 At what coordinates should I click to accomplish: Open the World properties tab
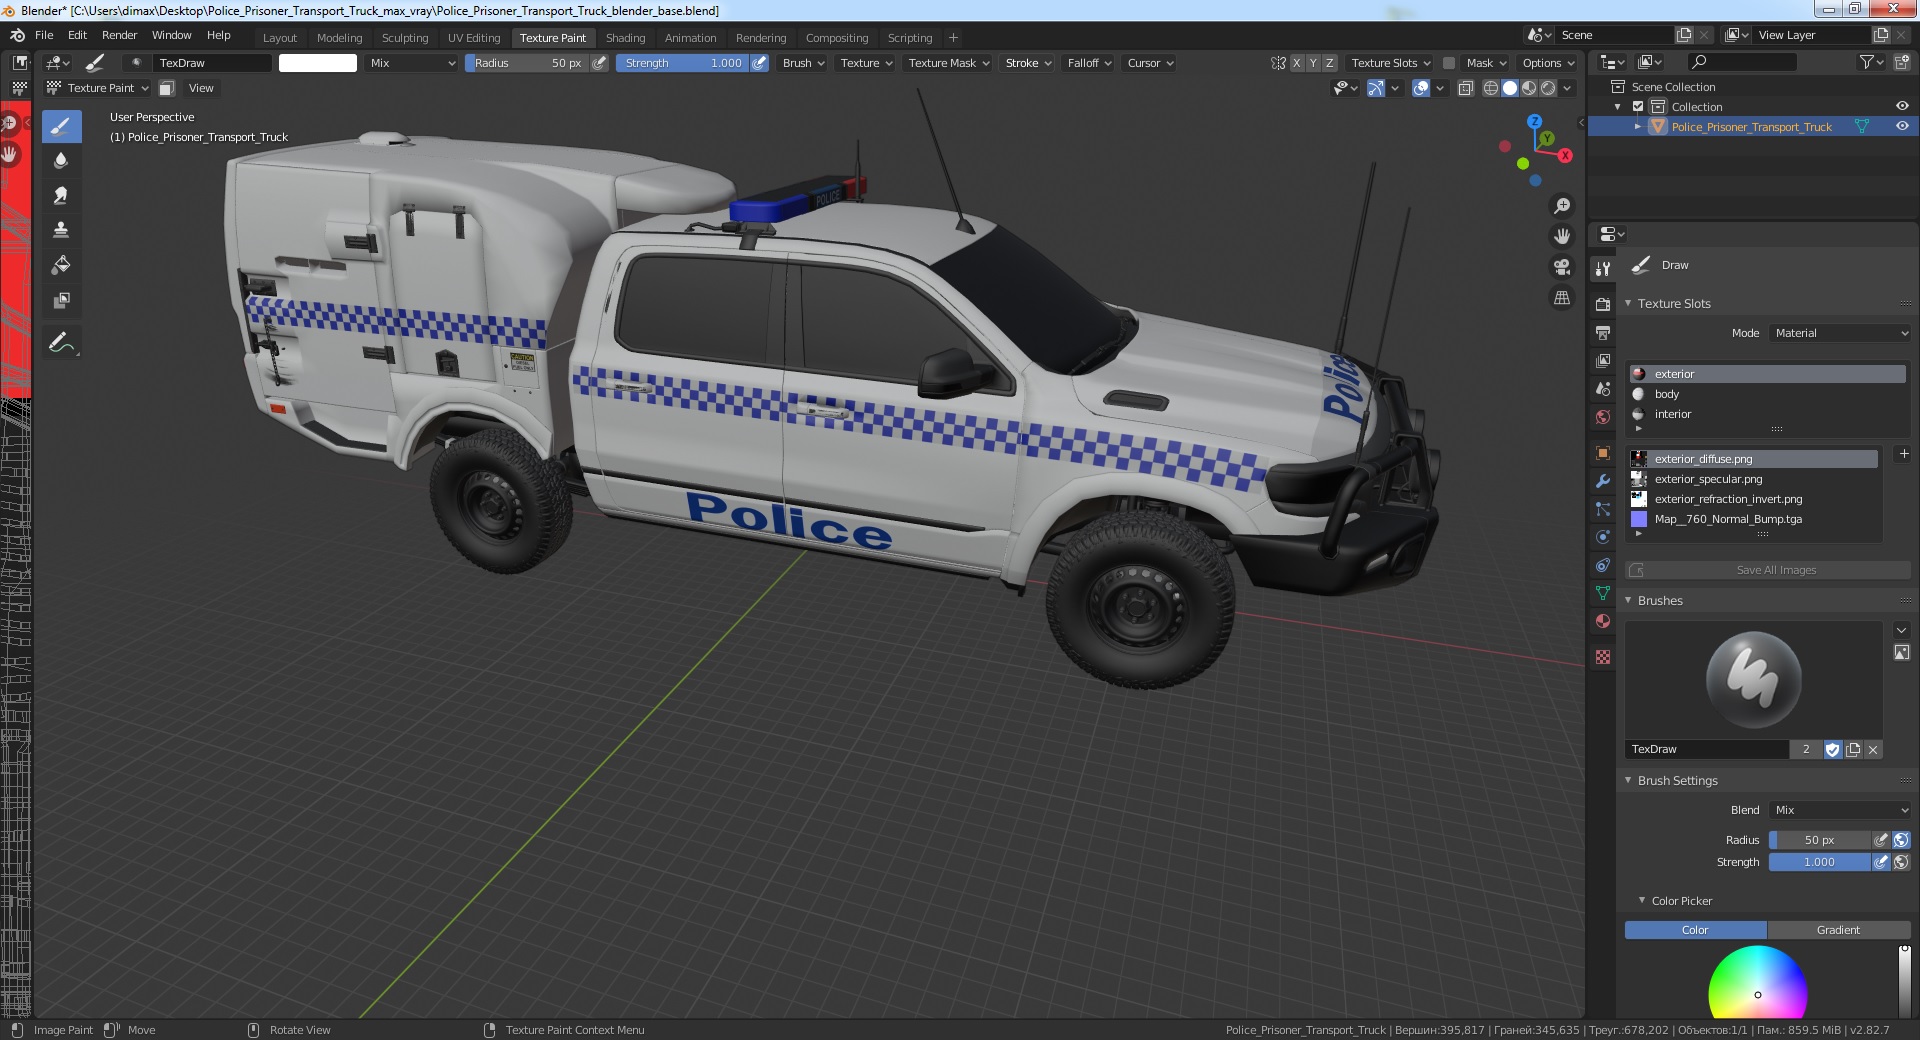coord(1603,417)
